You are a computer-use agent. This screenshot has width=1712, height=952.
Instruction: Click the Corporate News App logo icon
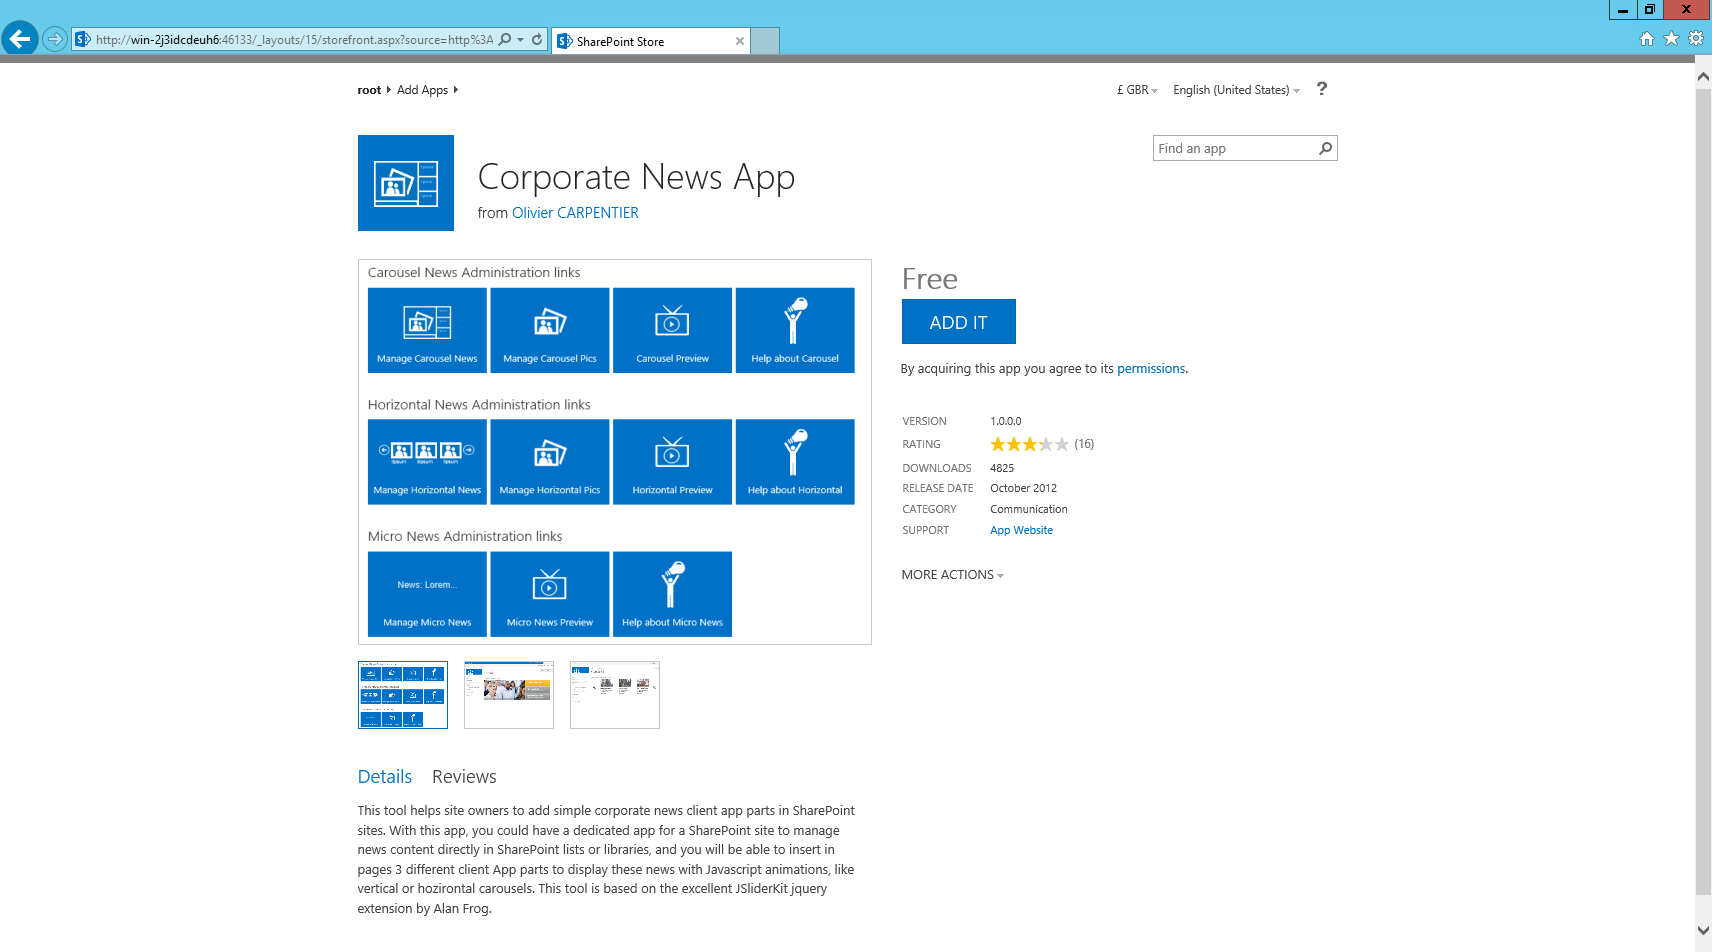click(x=406, y=183)
